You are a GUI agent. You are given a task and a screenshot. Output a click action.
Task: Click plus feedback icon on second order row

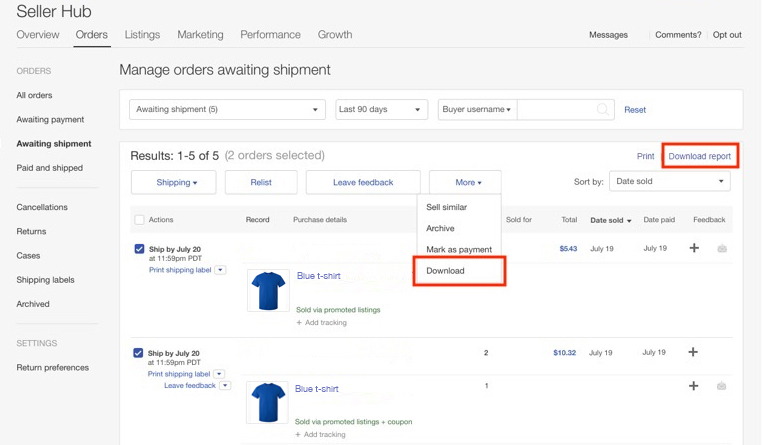[693, 352]
